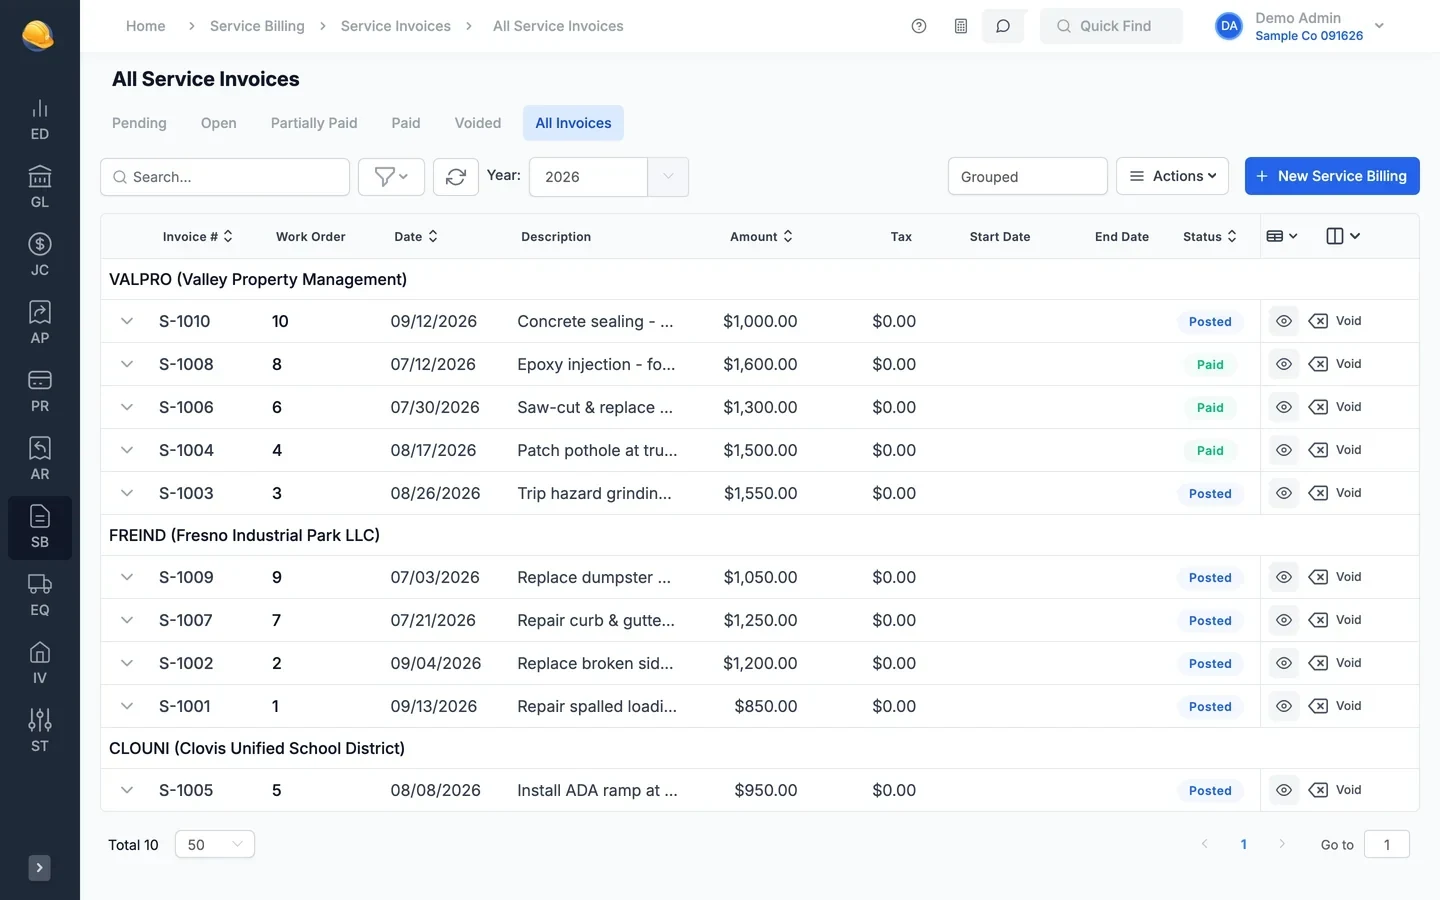Viewport: 1440px width, 900px height.
Task: Sort by Amount column
Action: 761,236
